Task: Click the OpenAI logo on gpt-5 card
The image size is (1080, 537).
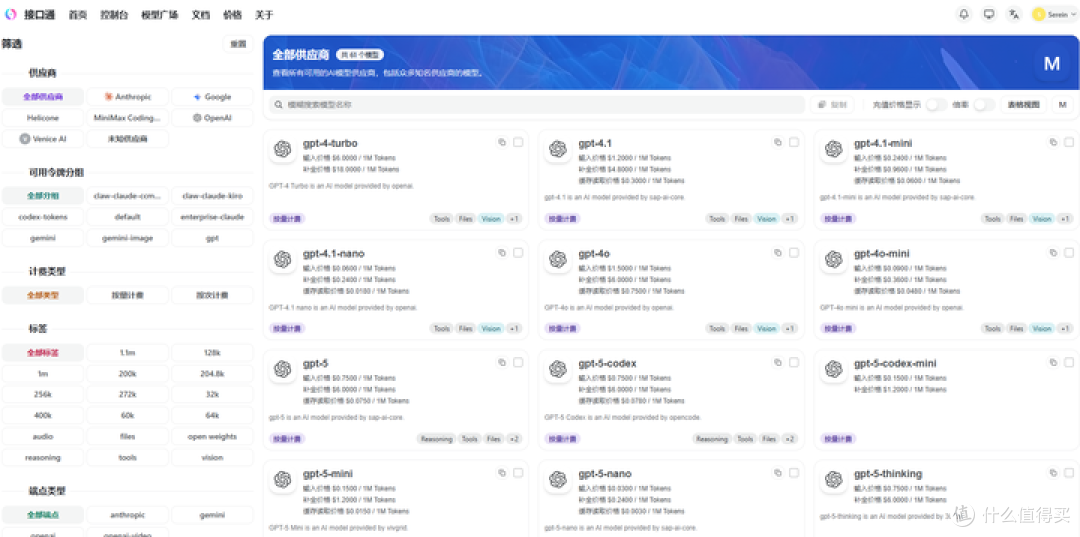Action: [282, 370]
